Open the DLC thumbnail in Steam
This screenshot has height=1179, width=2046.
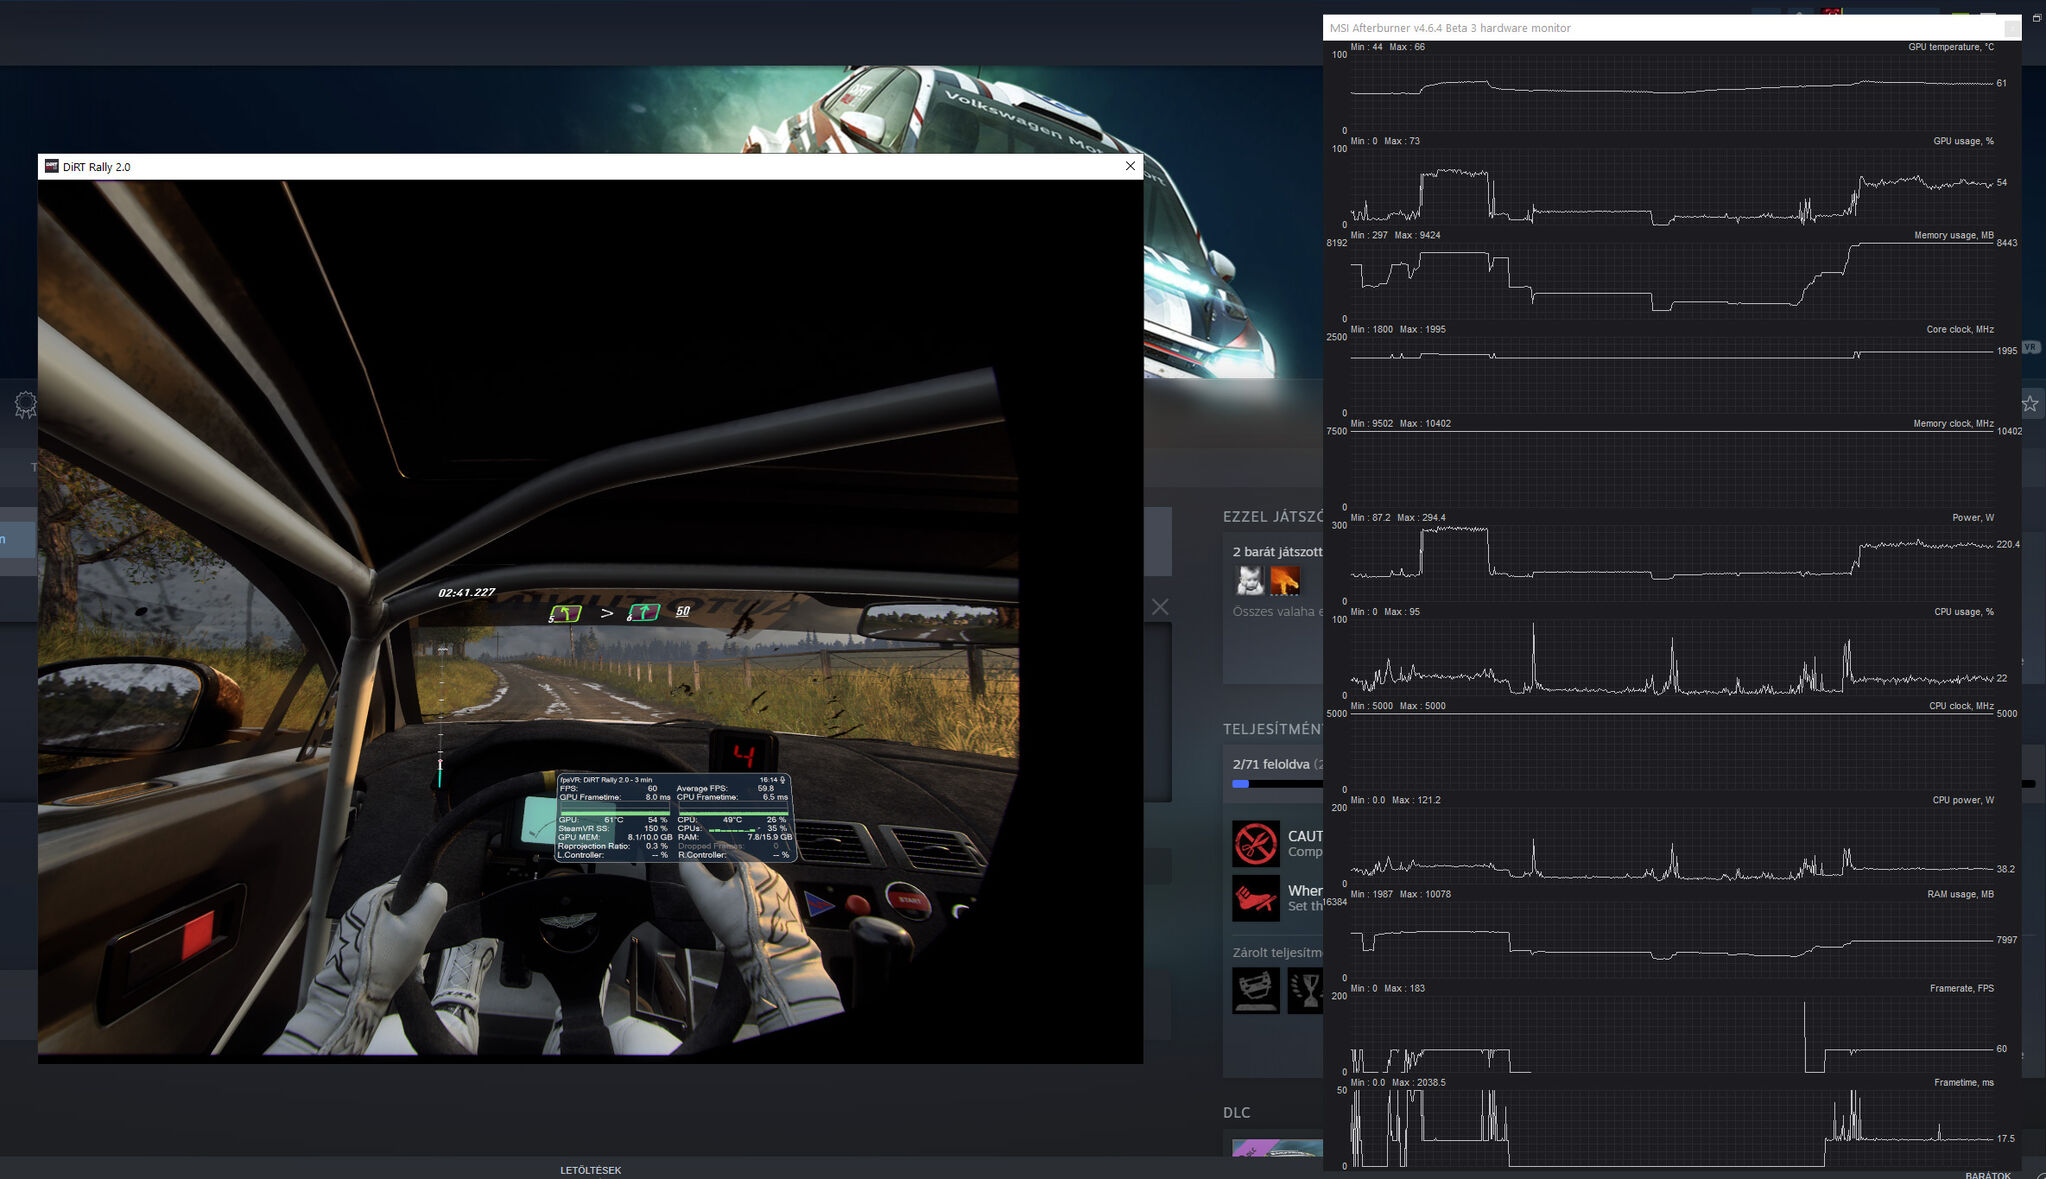tap(1278, 1148)
